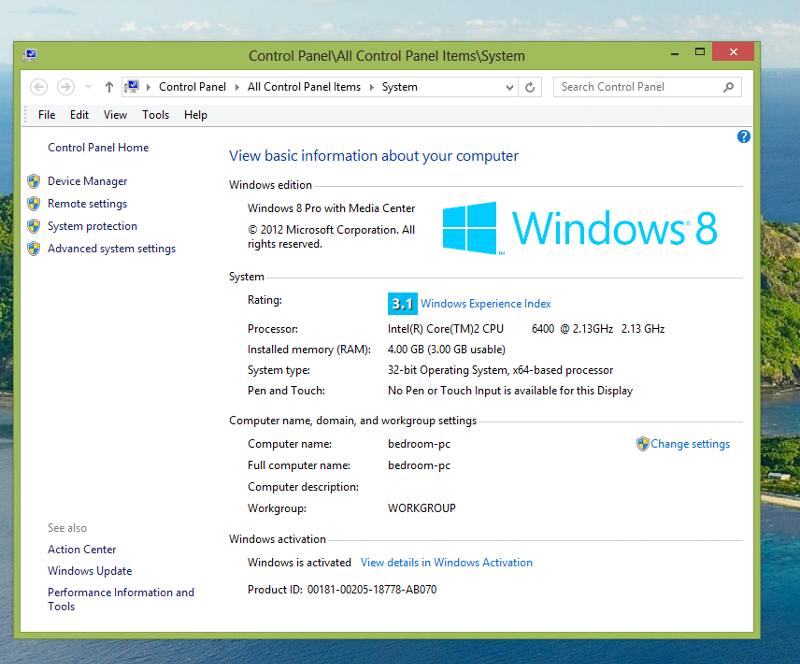Viewport: 800px width, 664px height.
Task: Open Performance Information and Tools
Action: pos(121,599)
